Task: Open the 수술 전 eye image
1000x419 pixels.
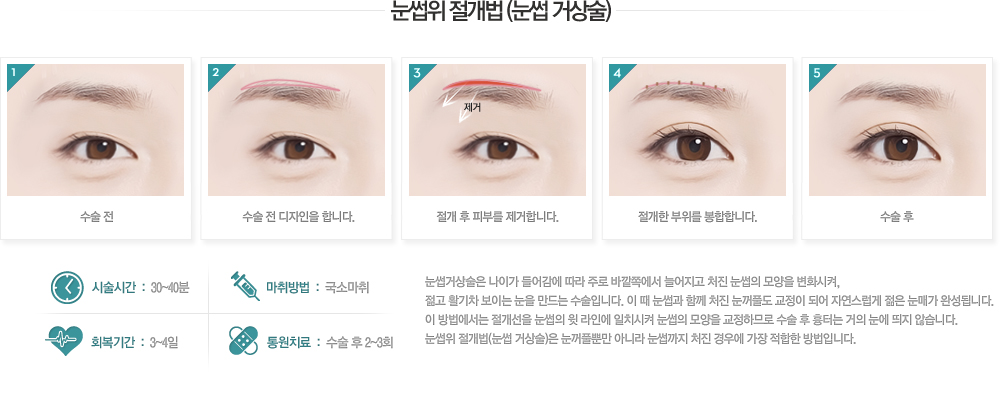Action: tap(96, 129)
